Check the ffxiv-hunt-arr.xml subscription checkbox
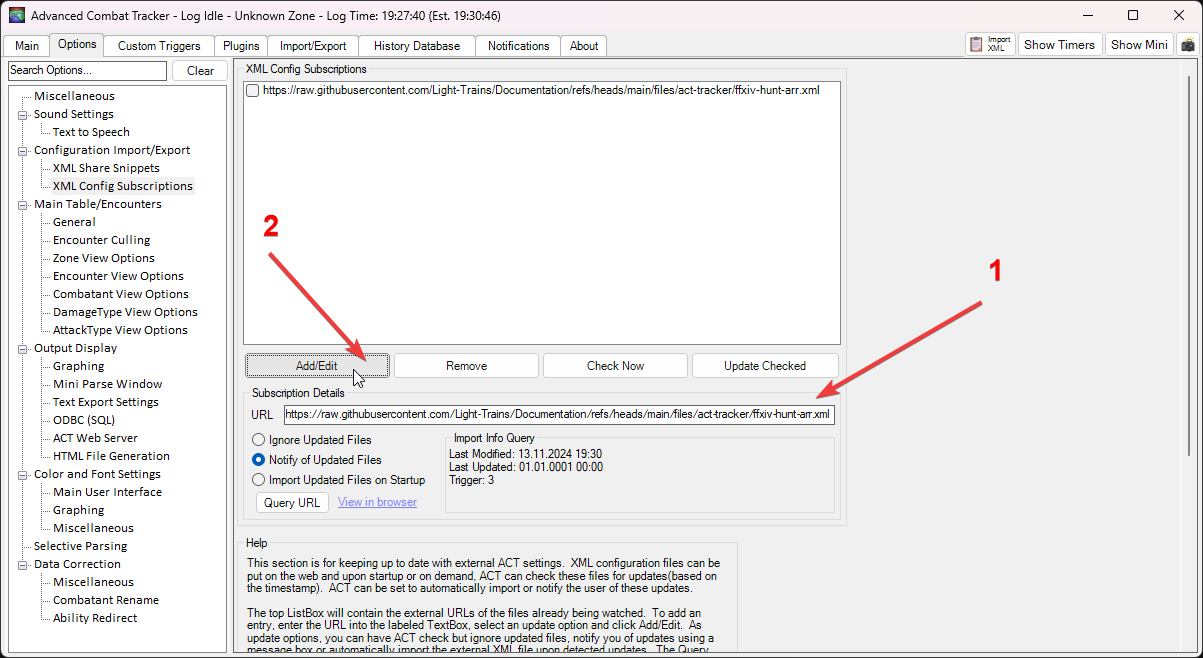Image resolution: width=1203 pixels, height=658 pixels. tap(252, 90)
